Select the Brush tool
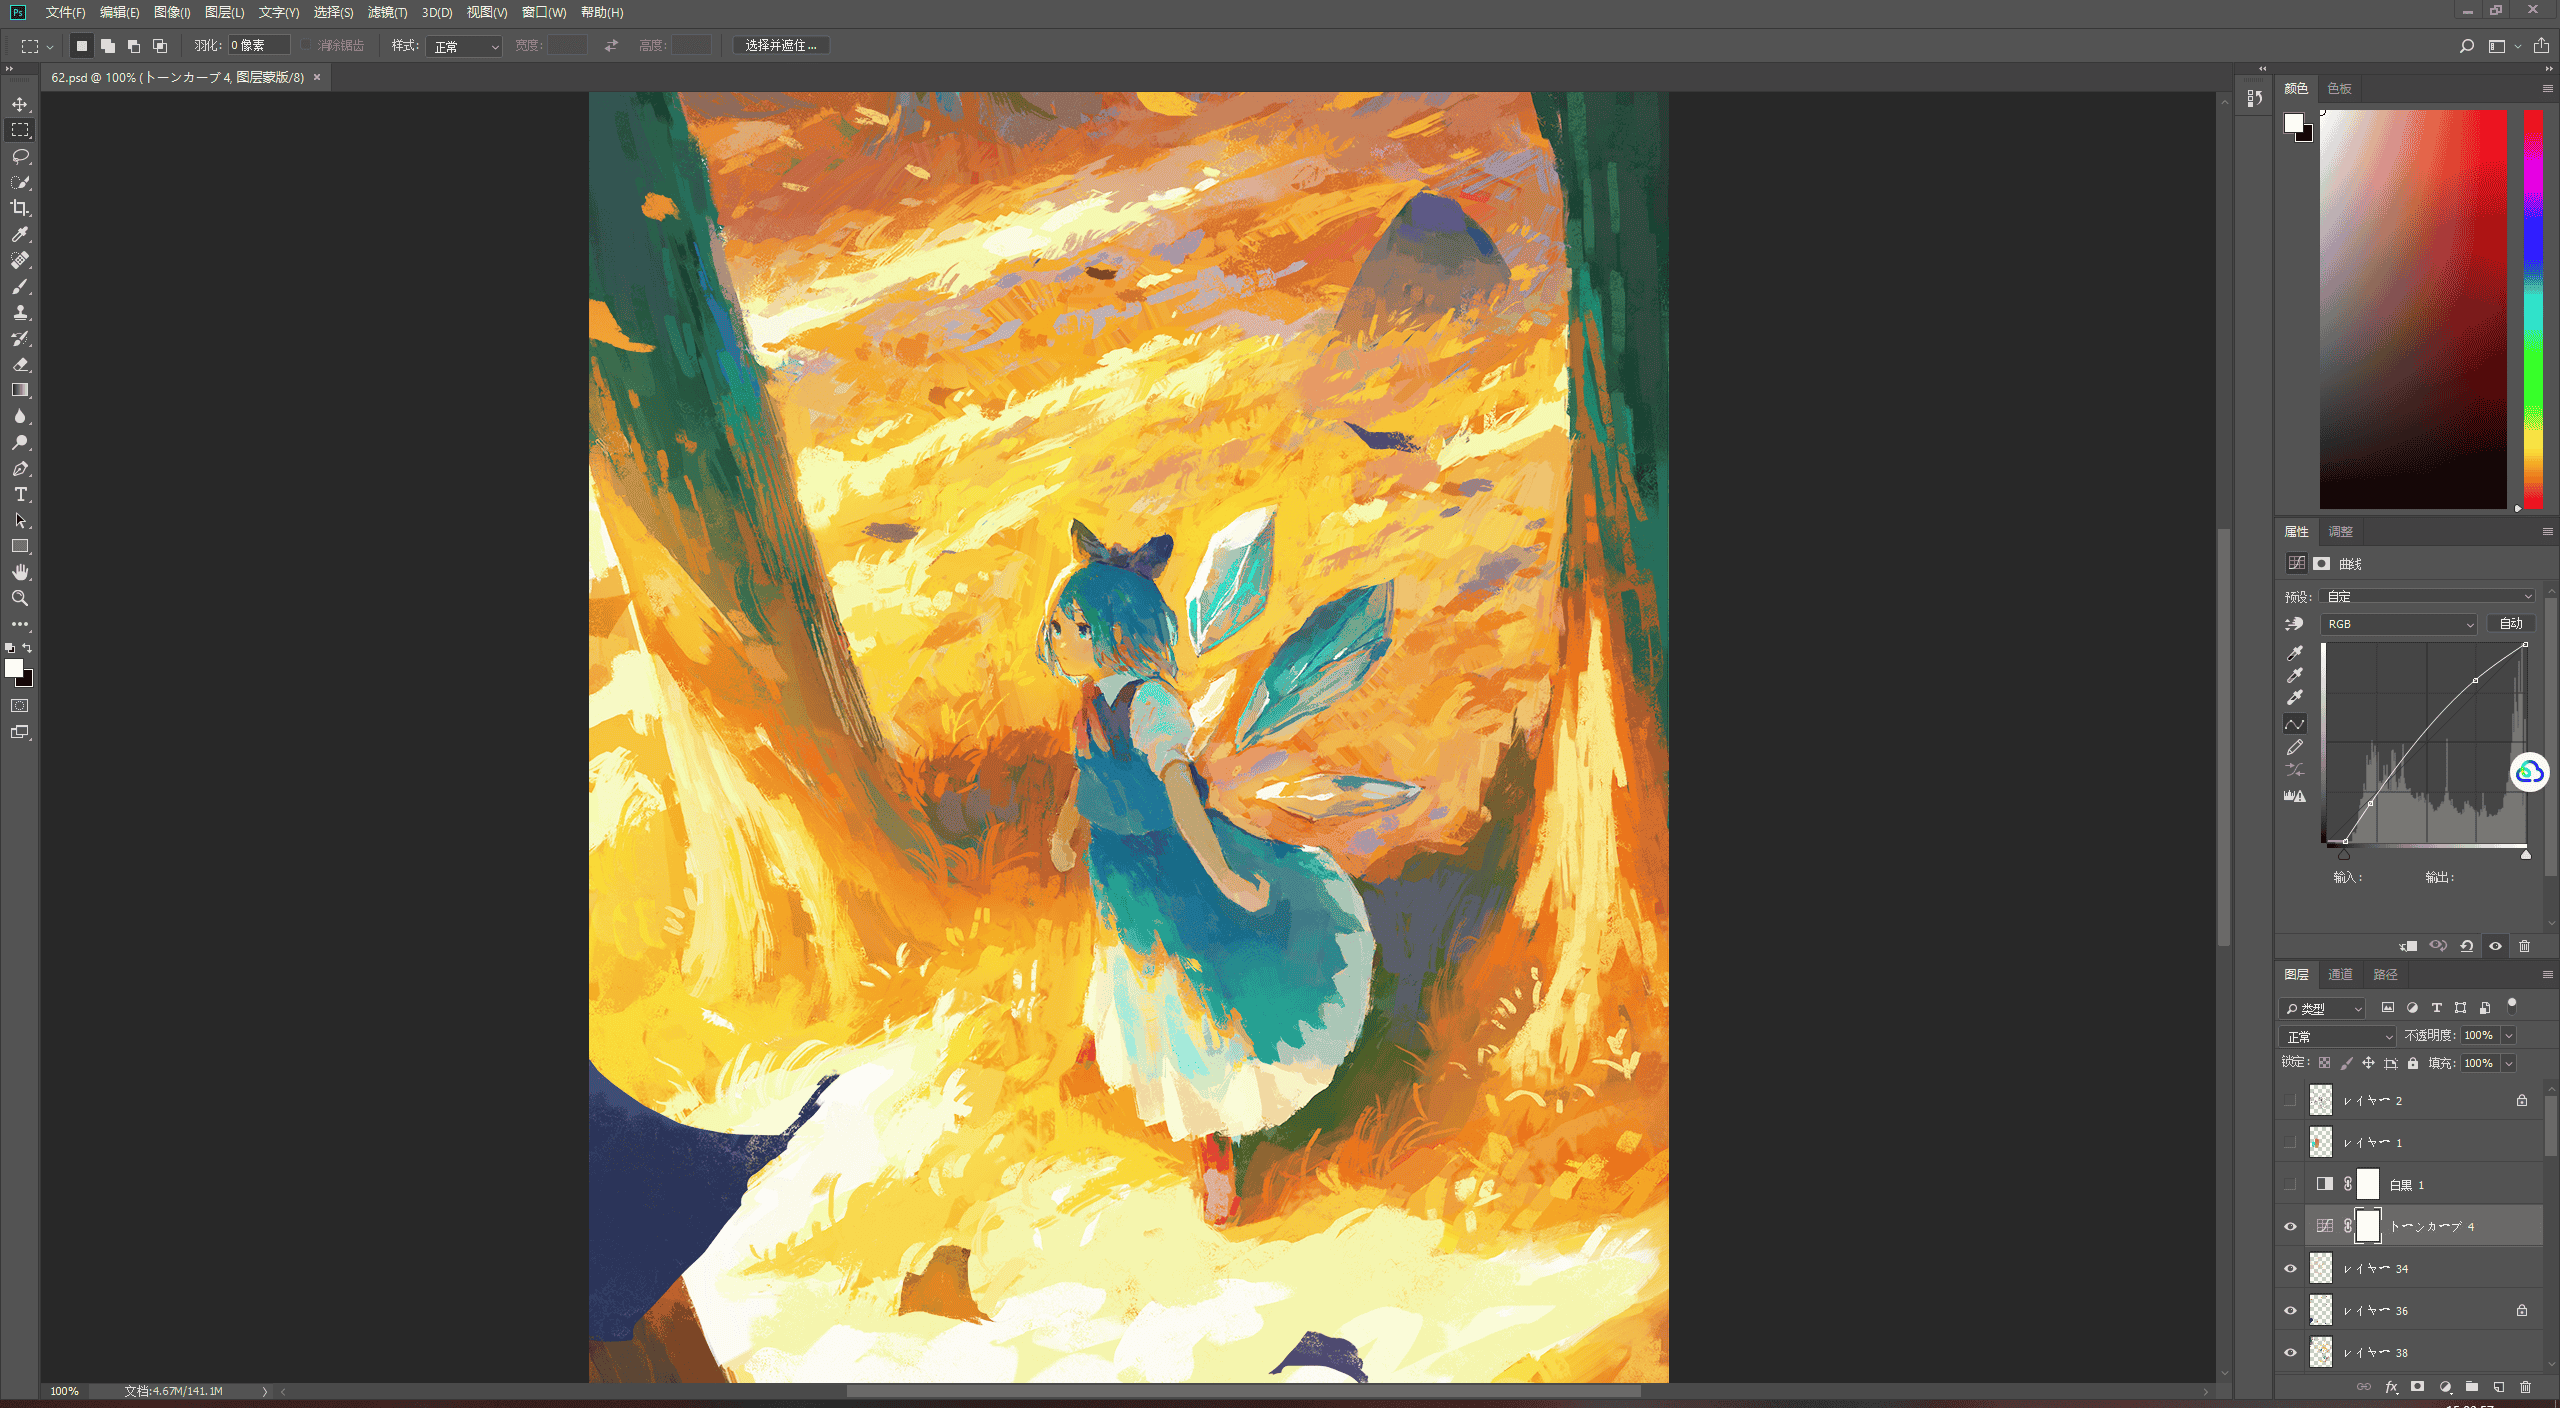 click(x=20, y=286)
